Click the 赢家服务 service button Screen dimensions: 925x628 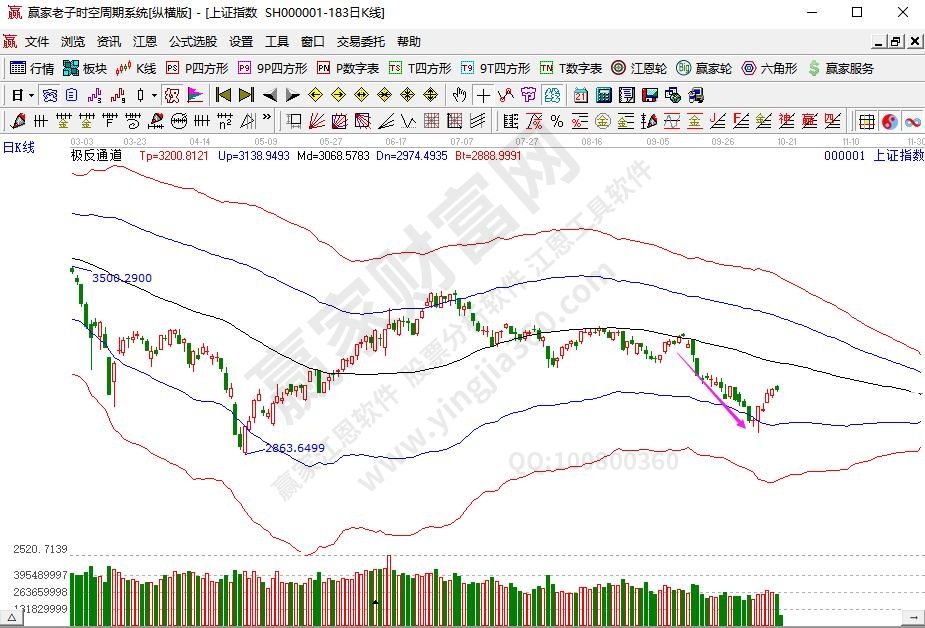tap(840, 68)
